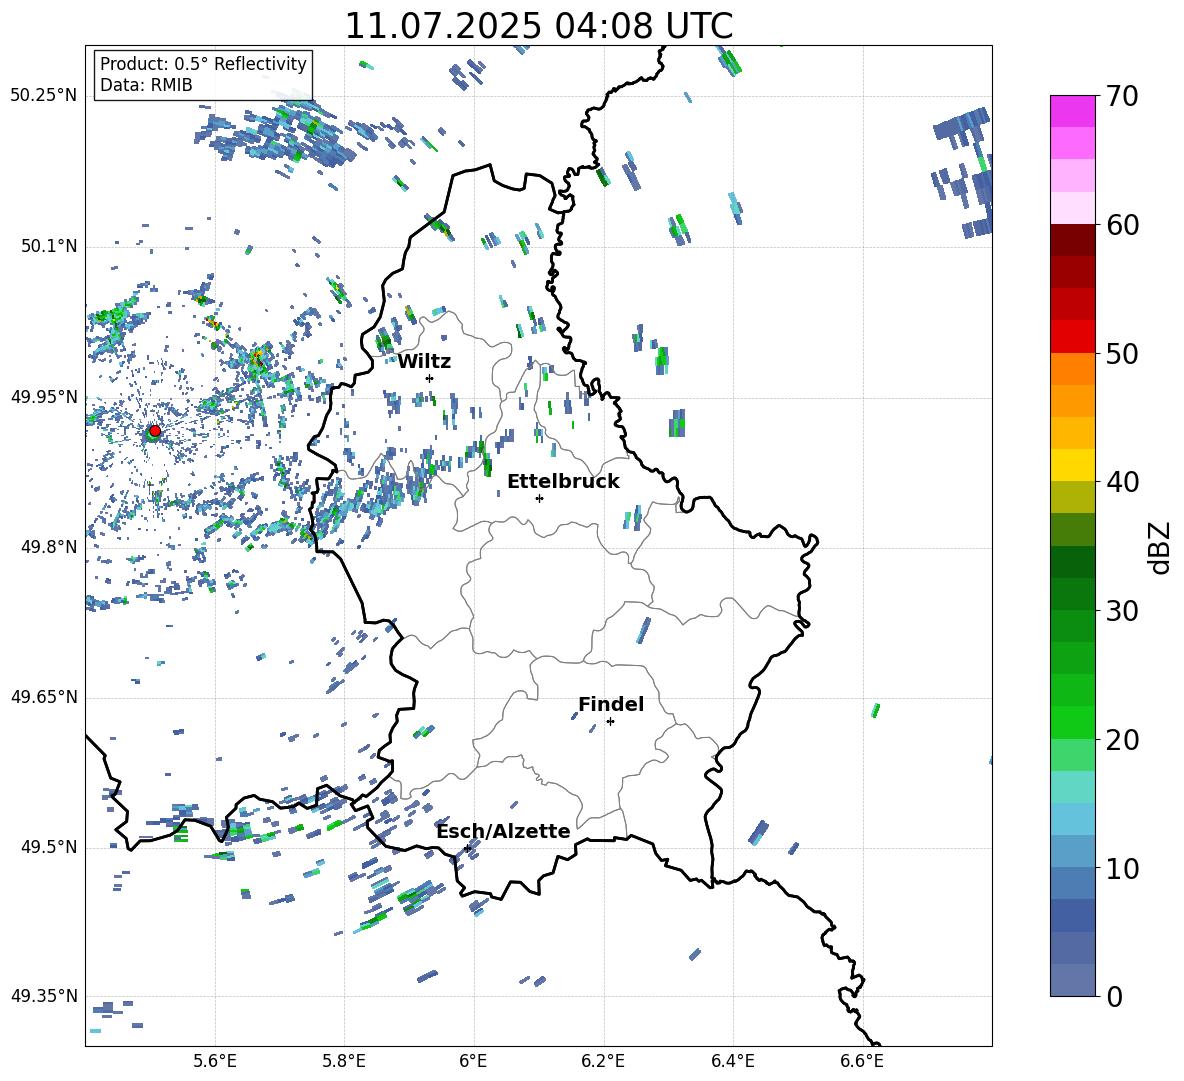
Task: Click the Findel city label
Action: pyautogui.click(x=611, y=705)
